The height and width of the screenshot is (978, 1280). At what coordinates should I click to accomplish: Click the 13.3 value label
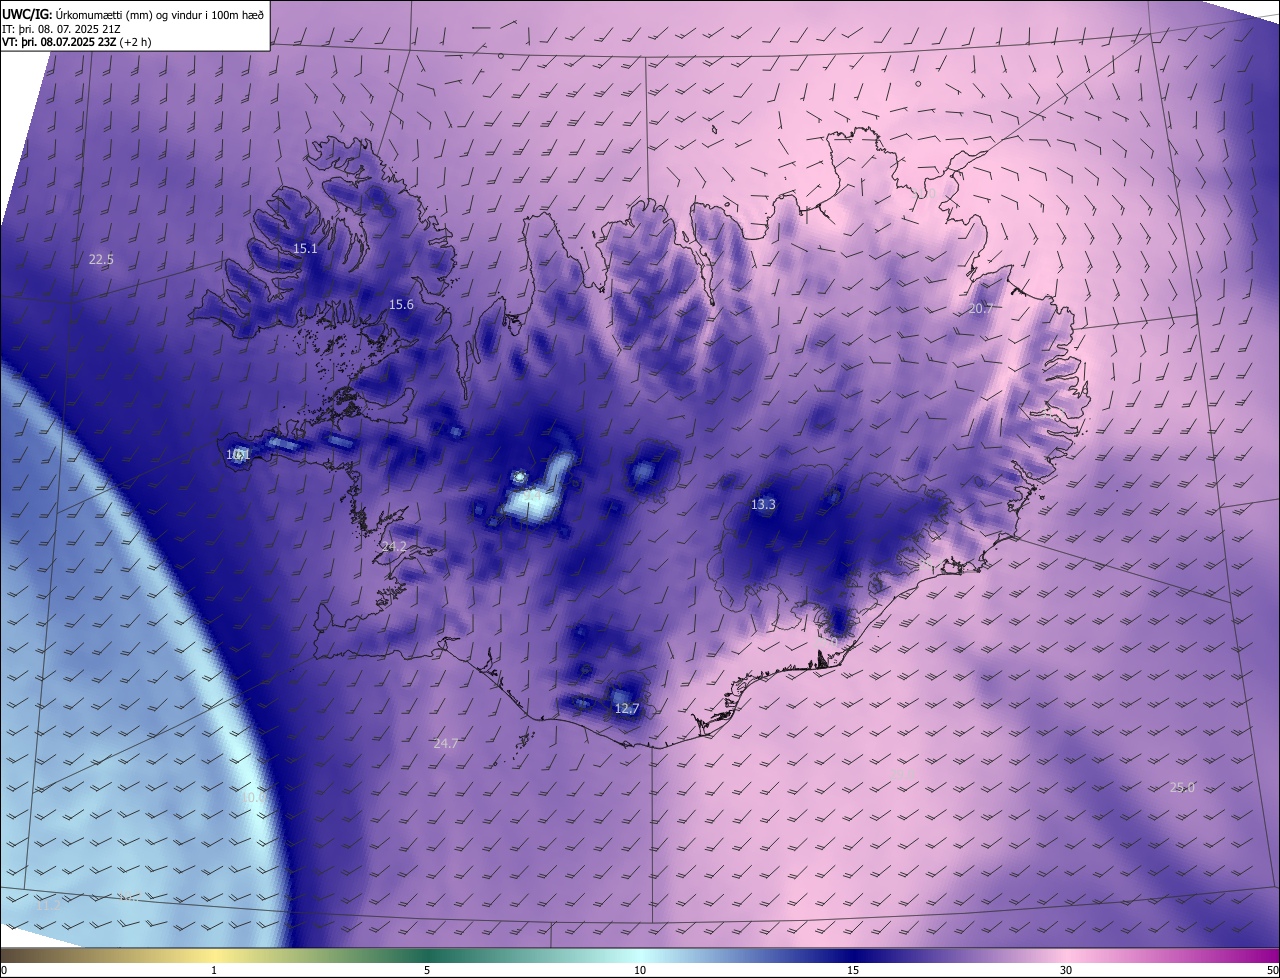pos(763,504)
